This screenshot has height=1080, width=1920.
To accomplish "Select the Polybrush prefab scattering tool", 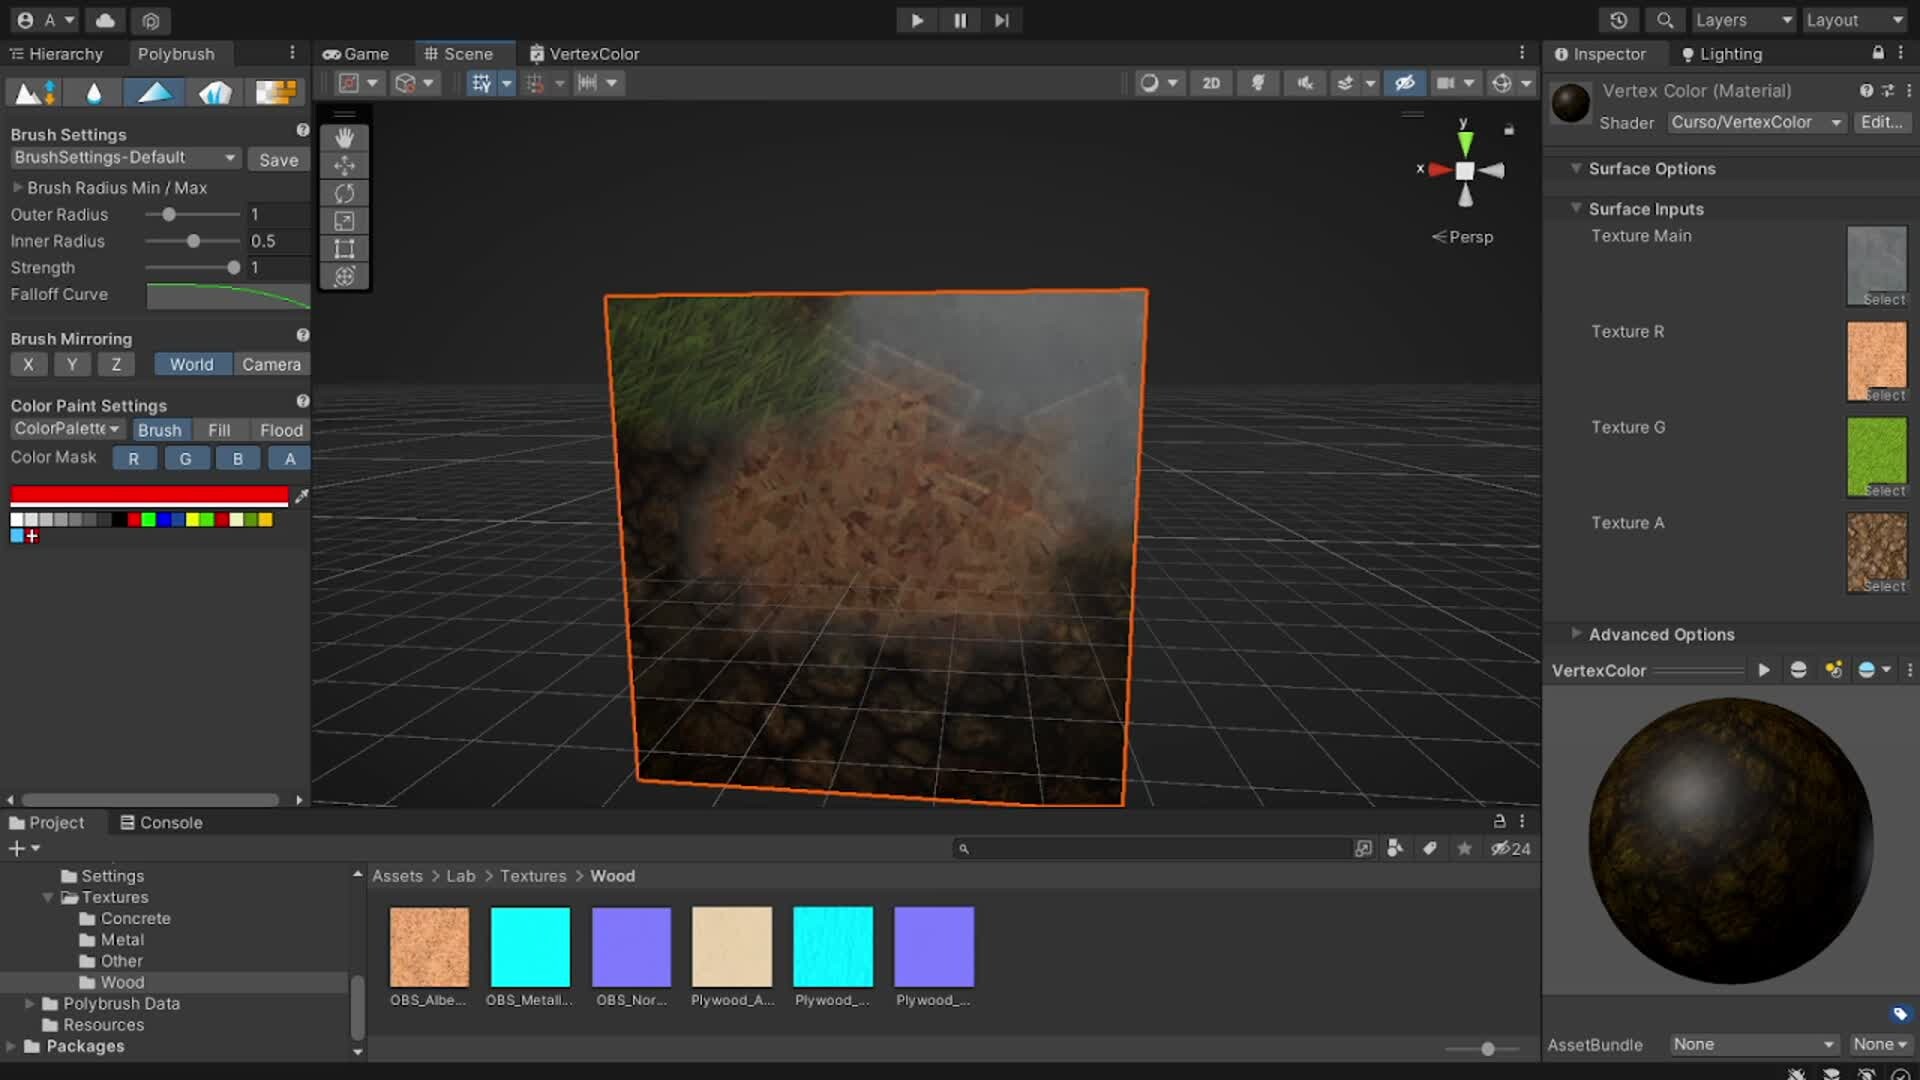I will [x=213, y=92].
